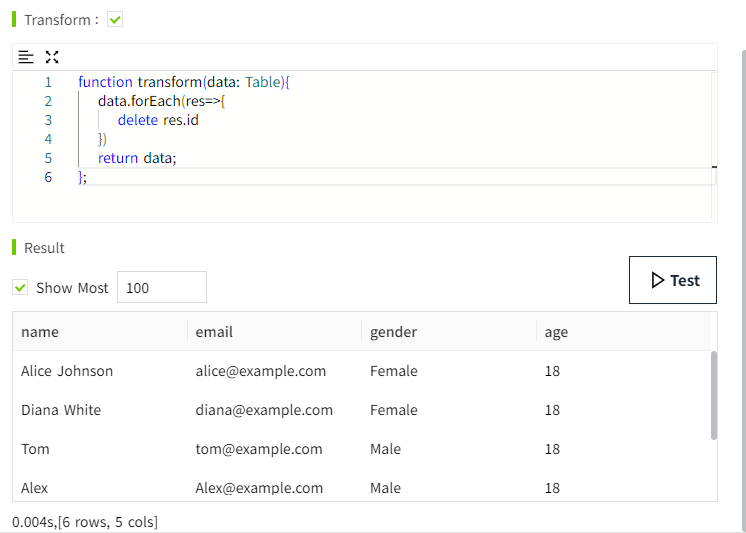Viewport: 746px width, 533px height.
Task: Select the Tom row name cell
Action: [x=35, y=449]
